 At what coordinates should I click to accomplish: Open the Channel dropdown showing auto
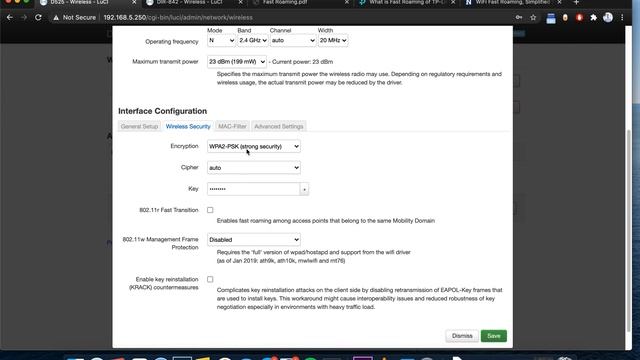[293, 40]
